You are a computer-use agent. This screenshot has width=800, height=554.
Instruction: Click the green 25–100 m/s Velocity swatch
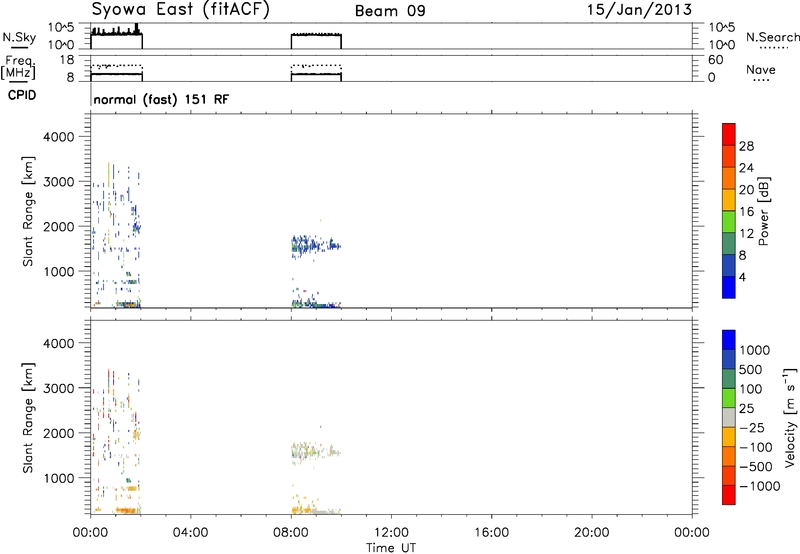click(x=729, y=398)
